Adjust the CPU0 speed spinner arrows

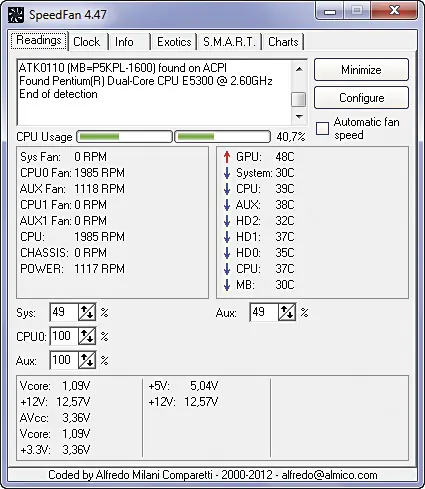coord(87,336)
